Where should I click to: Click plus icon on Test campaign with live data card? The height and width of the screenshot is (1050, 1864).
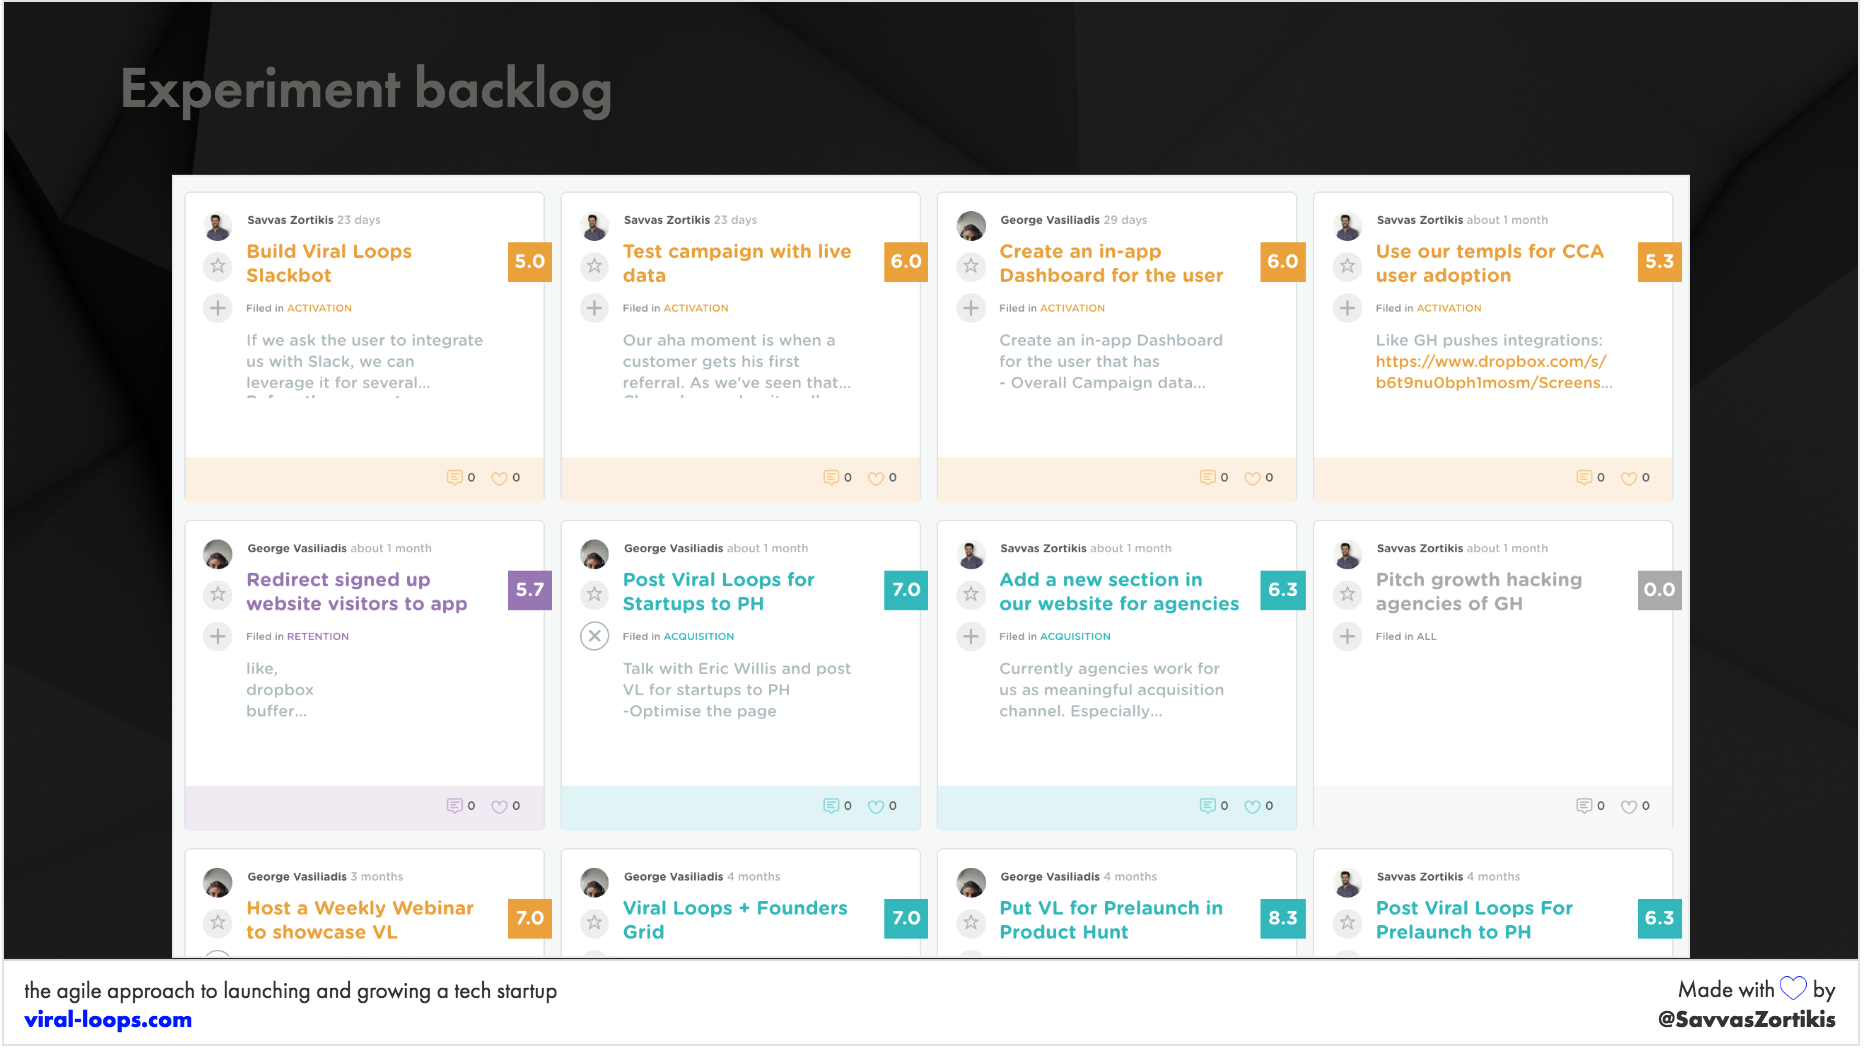595,308
